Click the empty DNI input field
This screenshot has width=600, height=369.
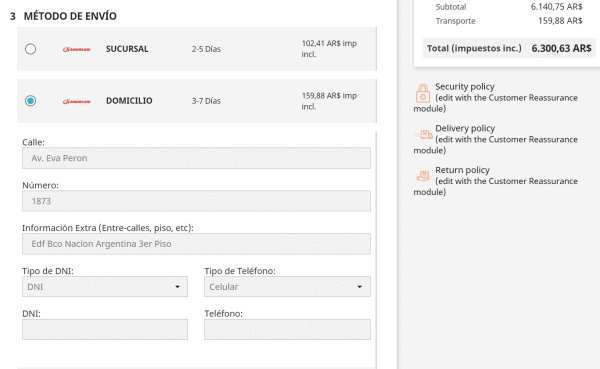click(105, 330)
